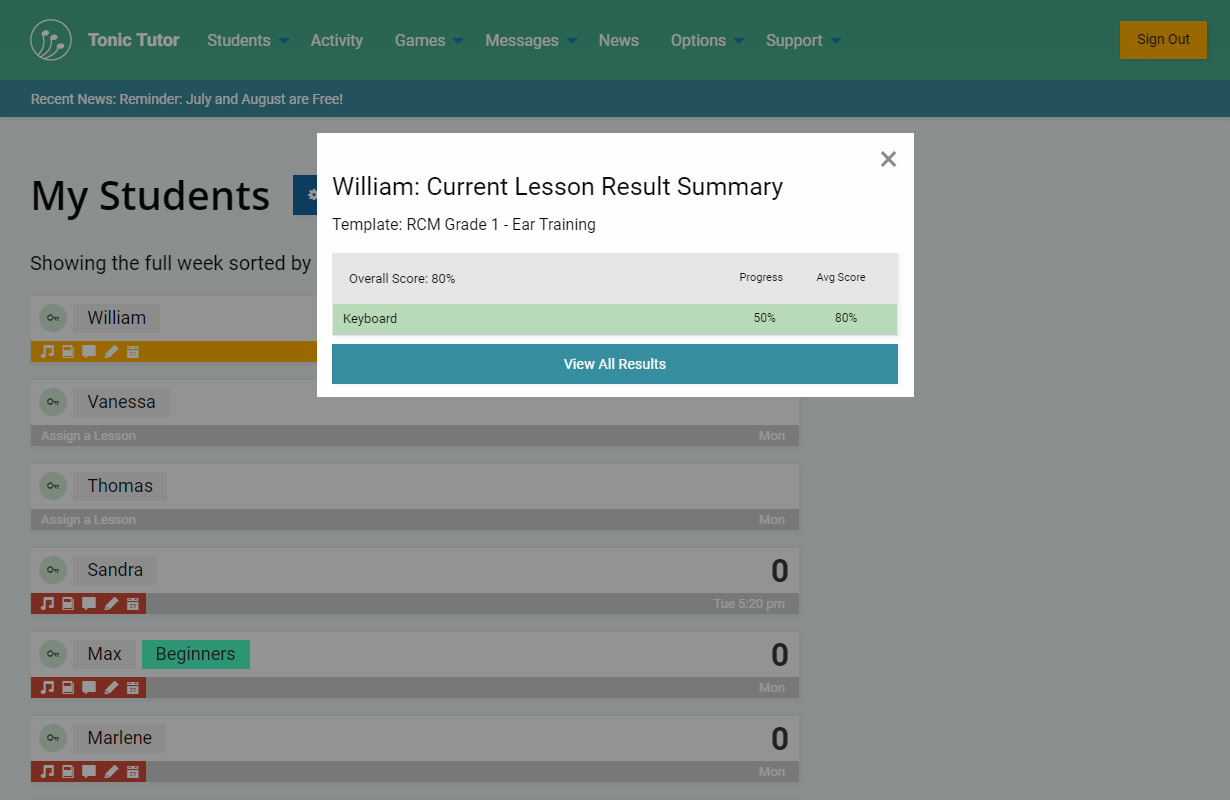The image size is (1230, 800).
Task: Click Sandra's calendar icon
Action: [132, 604]
